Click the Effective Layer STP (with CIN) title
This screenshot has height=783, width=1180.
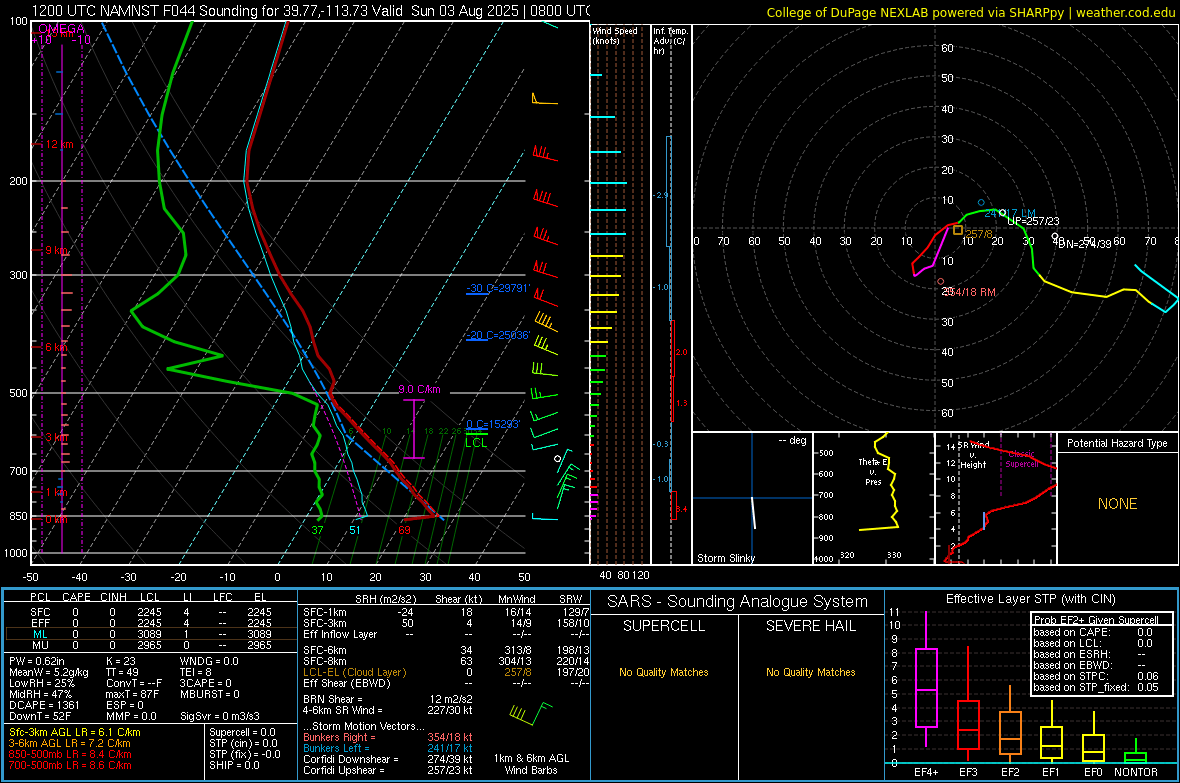click(1030, 599)
